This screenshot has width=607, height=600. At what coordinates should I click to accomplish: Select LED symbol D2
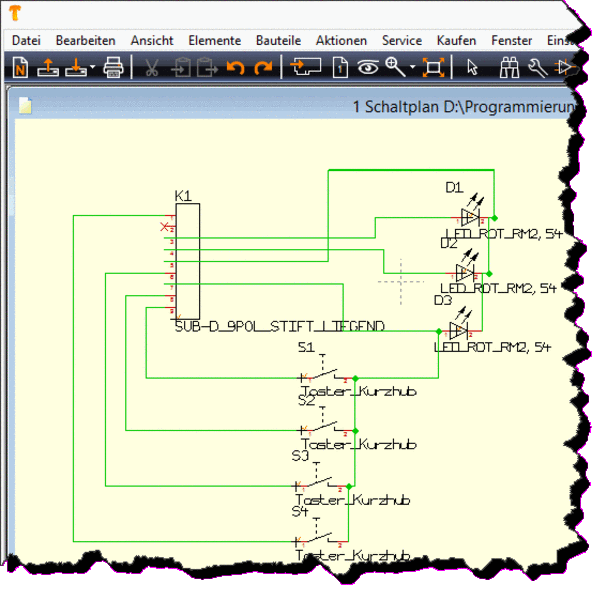(465, 272)
